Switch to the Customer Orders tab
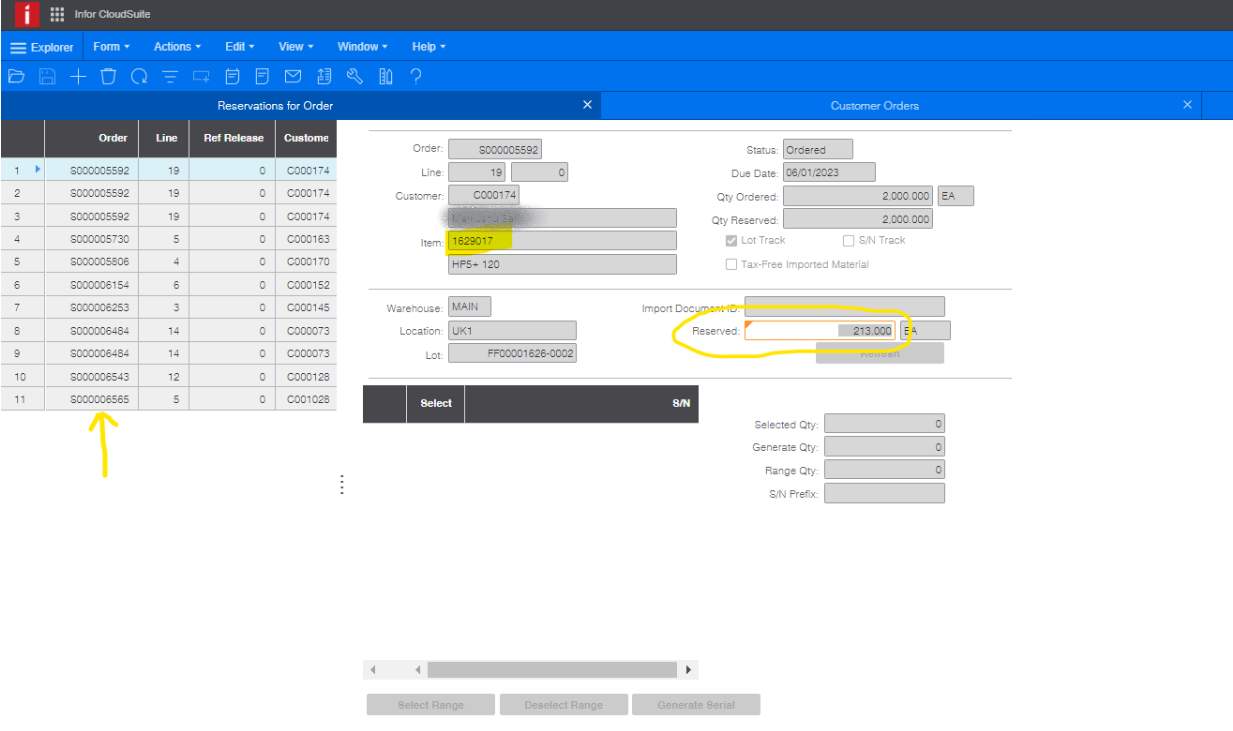The width and height of the screenshot is (1233, 731). [874, 105]
